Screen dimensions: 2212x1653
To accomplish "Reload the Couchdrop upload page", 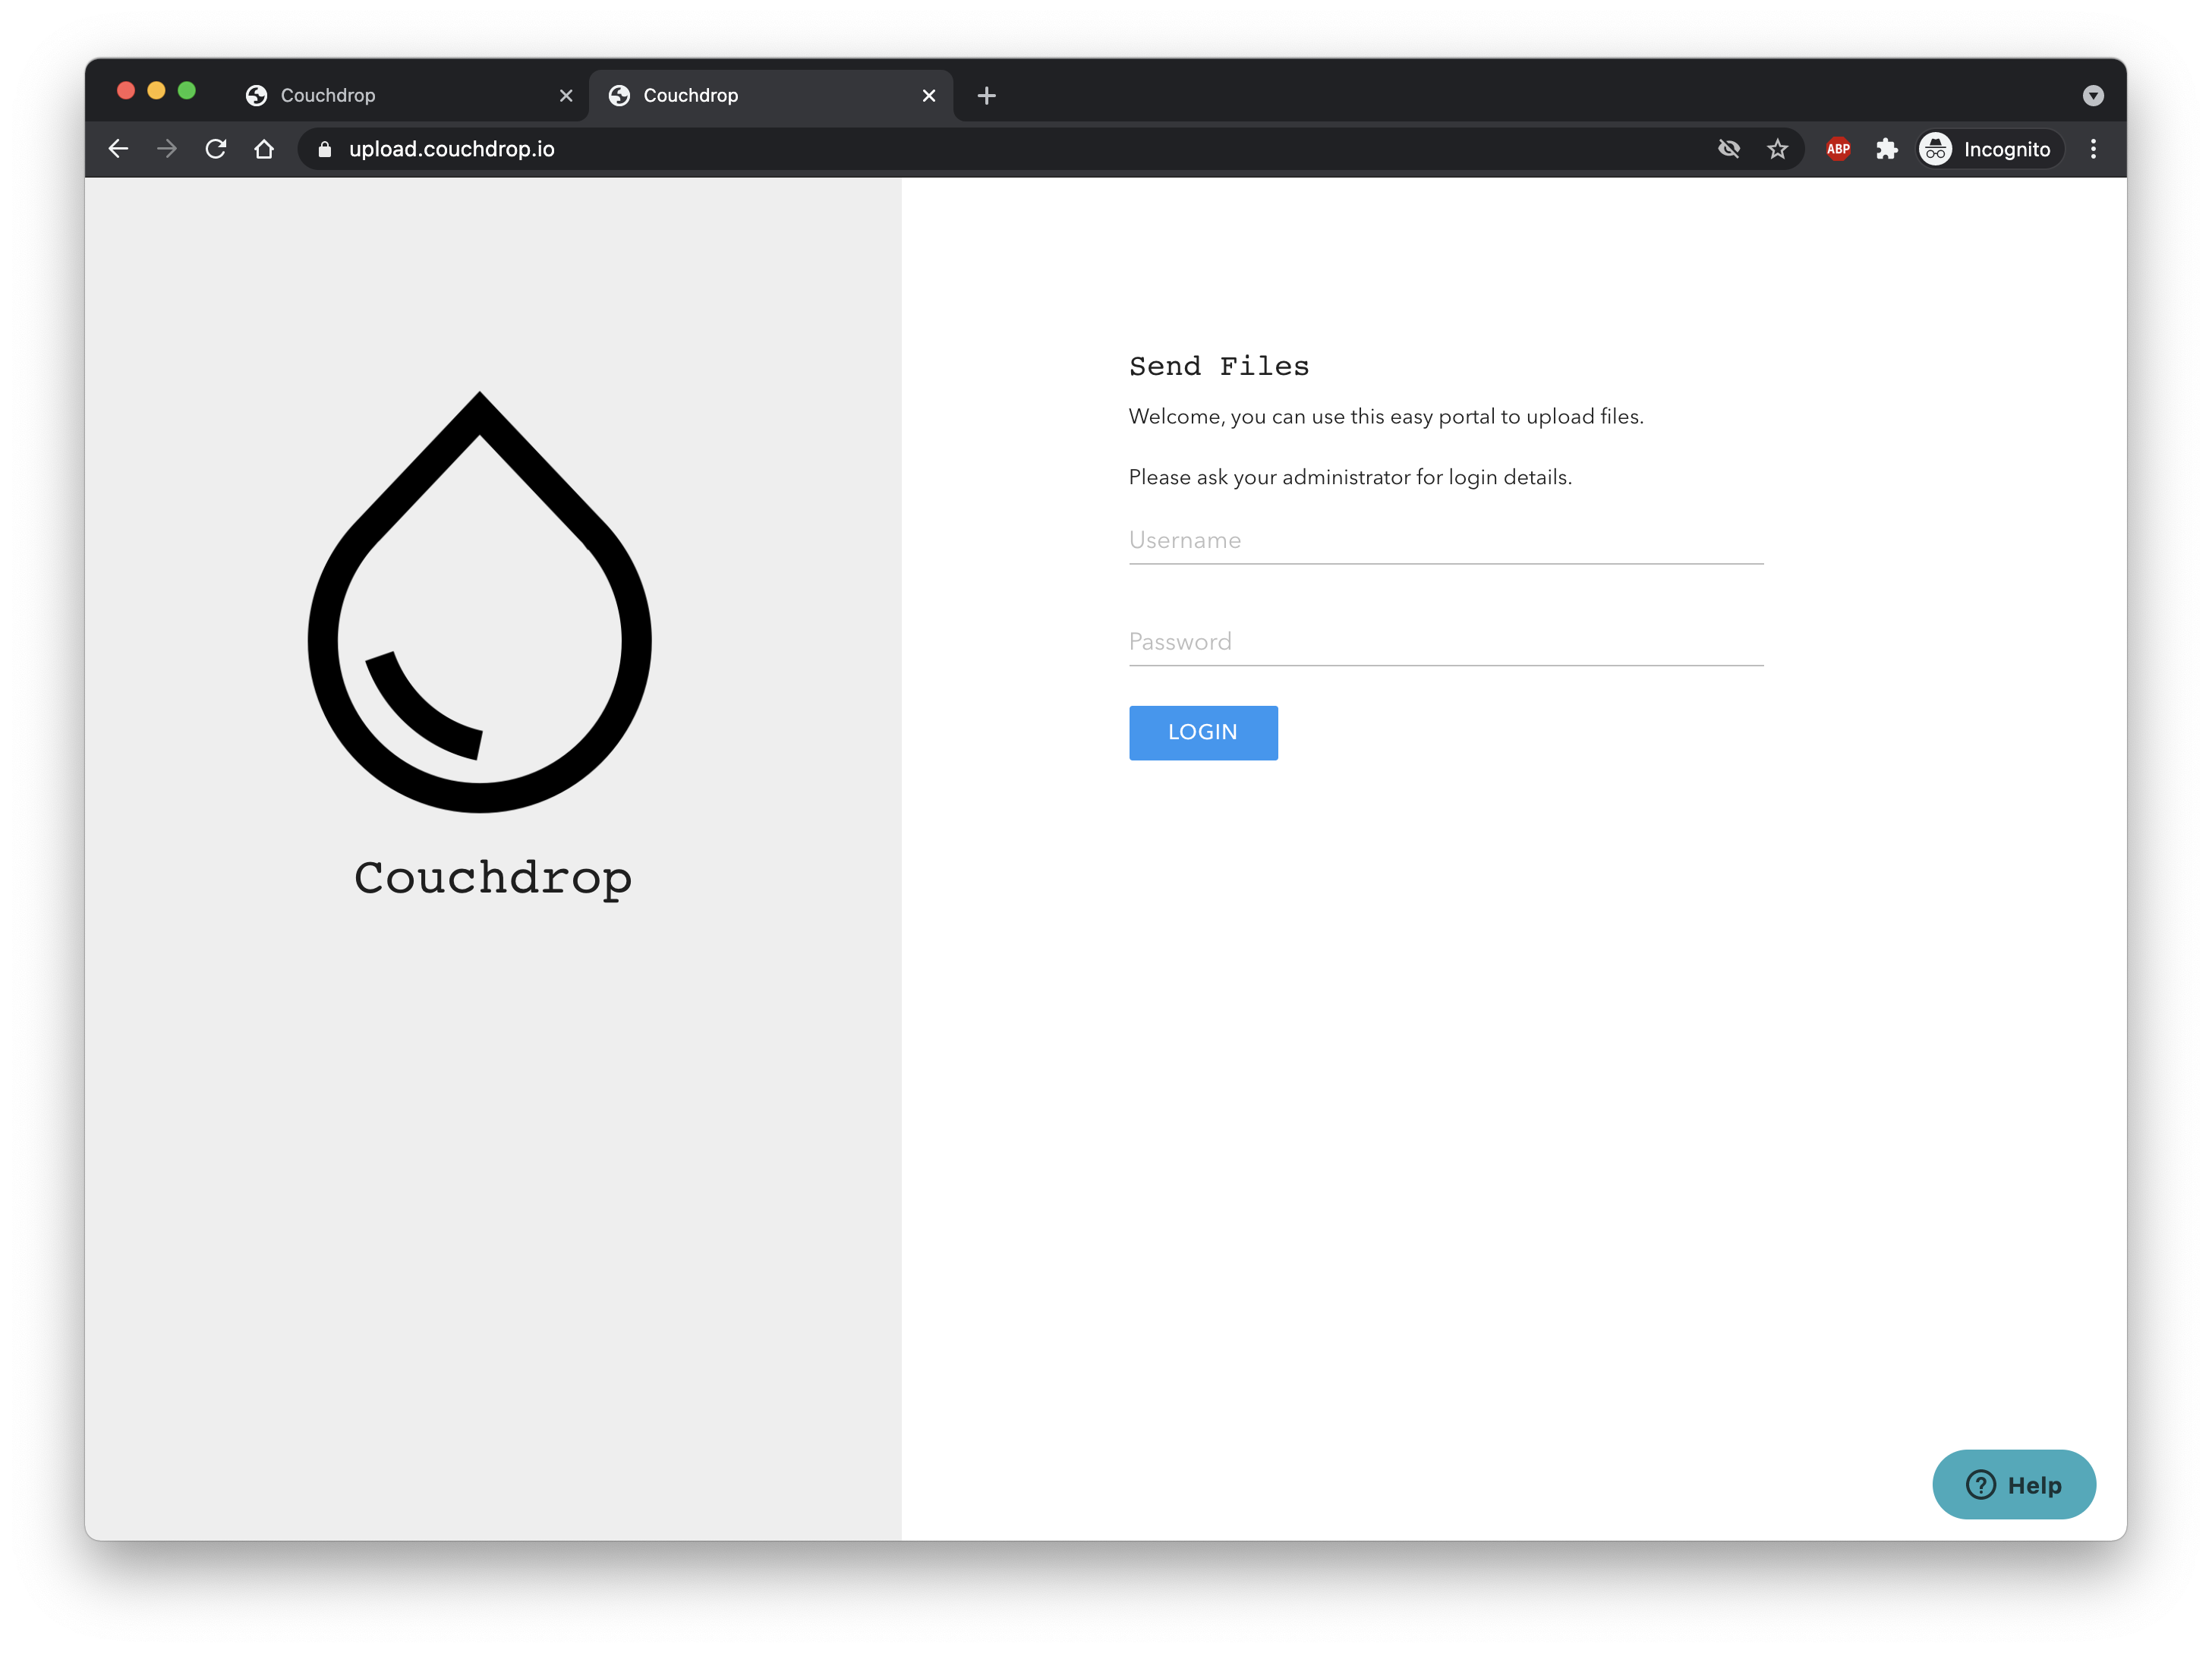I will click(x=216, y=149).
